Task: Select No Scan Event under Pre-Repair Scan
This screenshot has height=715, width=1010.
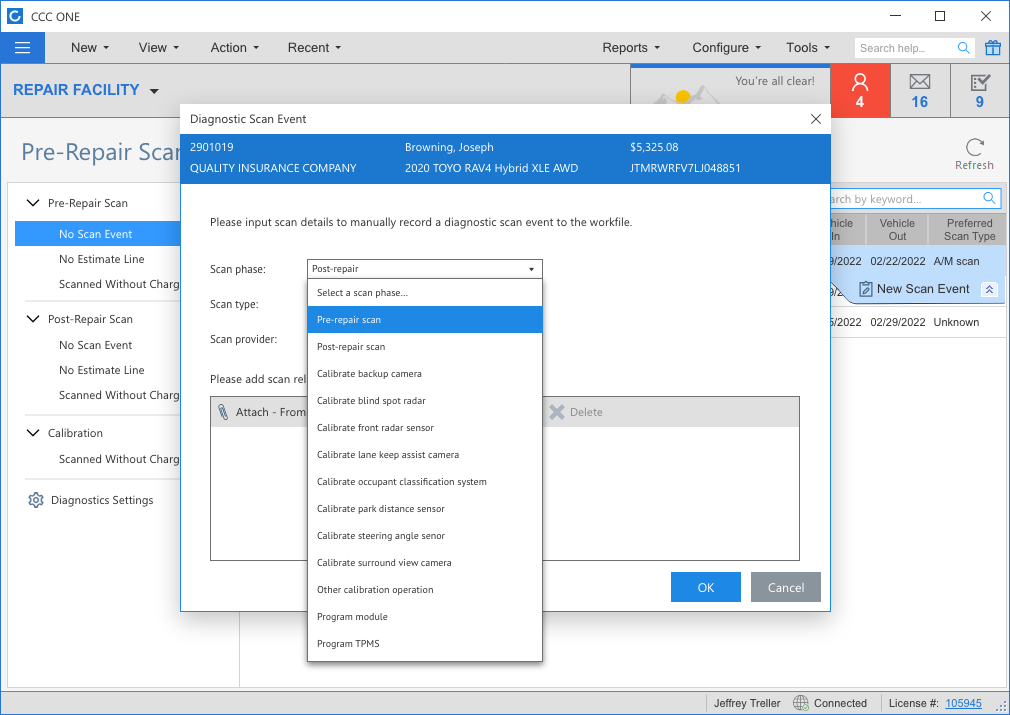Action: (x=97, y=234)
